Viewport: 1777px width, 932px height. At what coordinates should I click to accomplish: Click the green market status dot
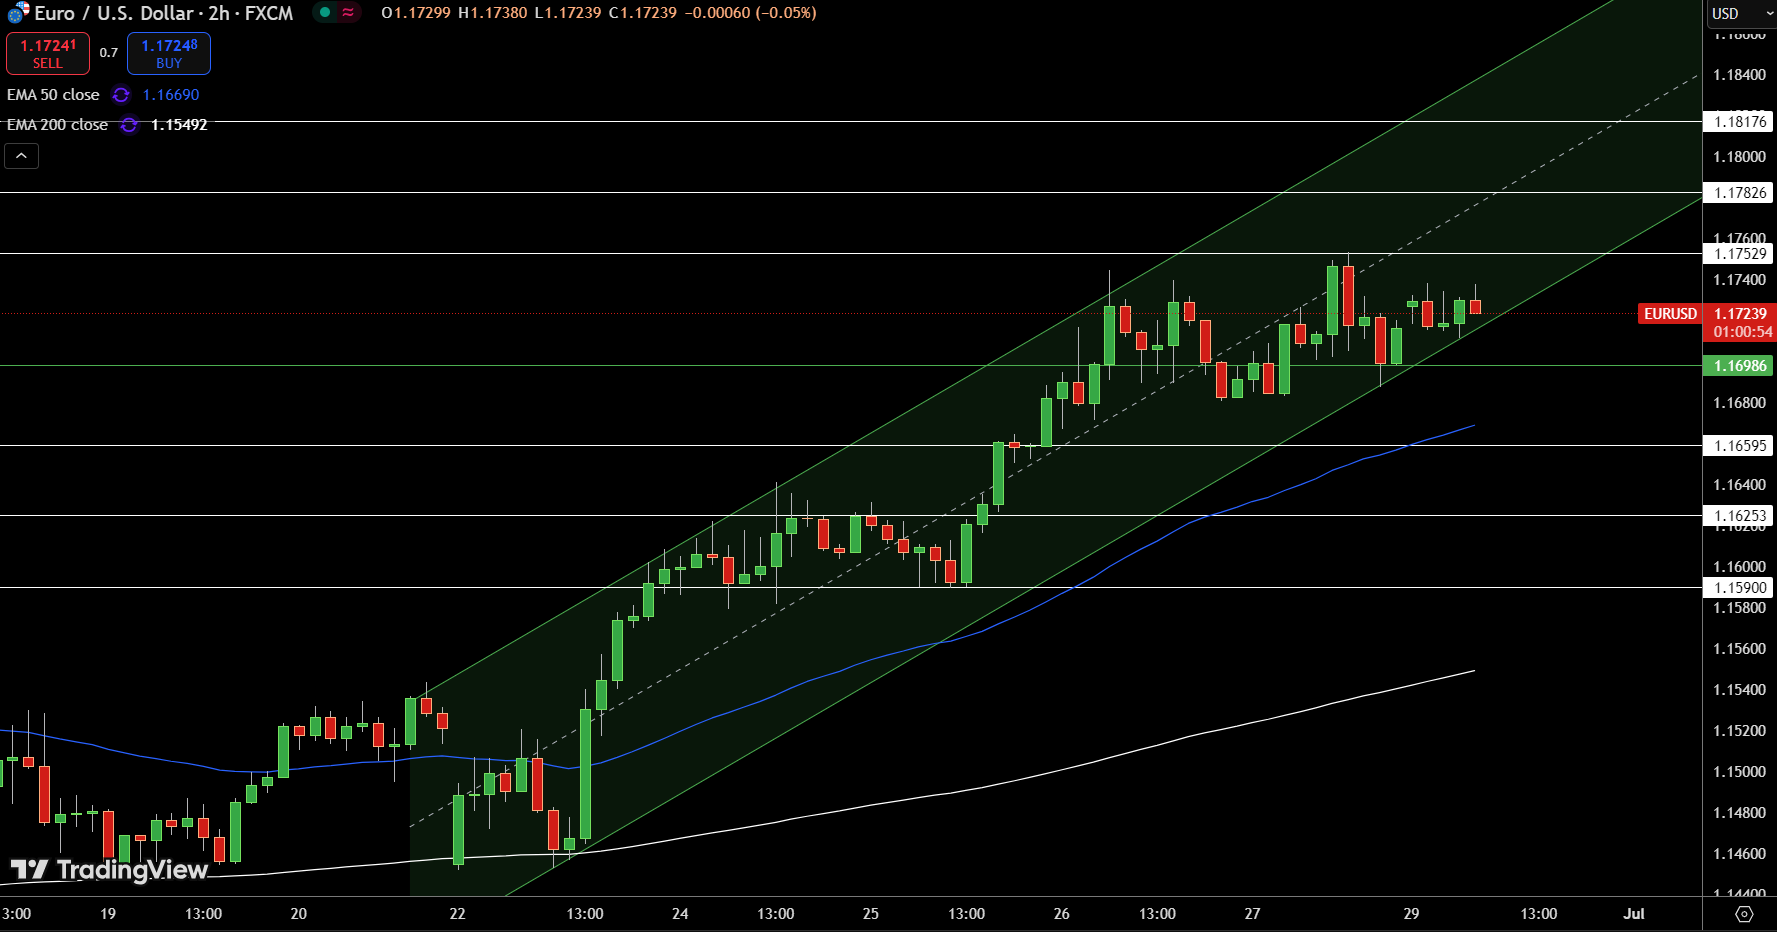point(324,13)
